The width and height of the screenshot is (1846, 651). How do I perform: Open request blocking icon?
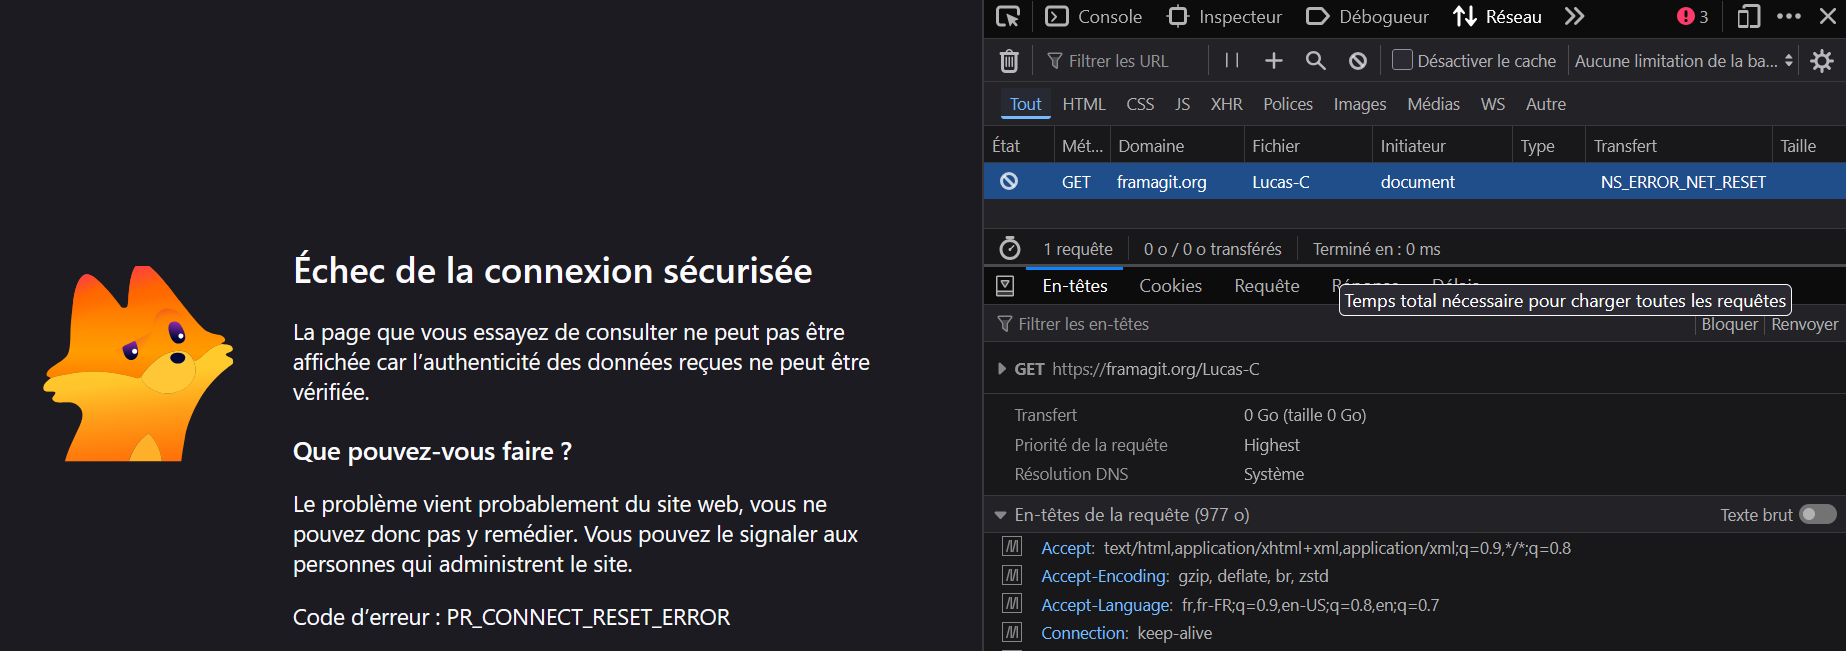tap(1358, 61)
